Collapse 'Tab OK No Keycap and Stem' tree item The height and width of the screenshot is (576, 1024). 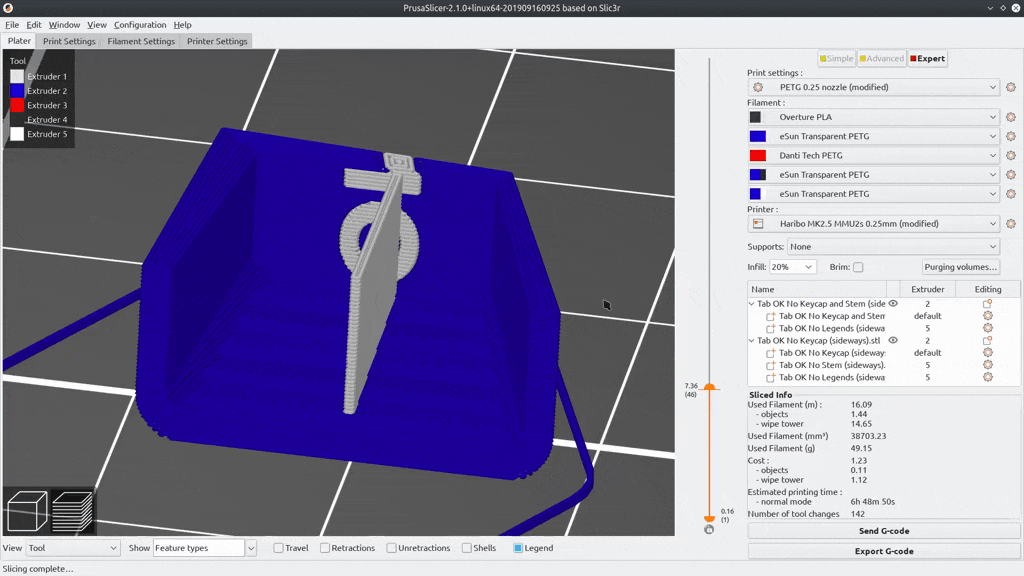tap(752, 304)
